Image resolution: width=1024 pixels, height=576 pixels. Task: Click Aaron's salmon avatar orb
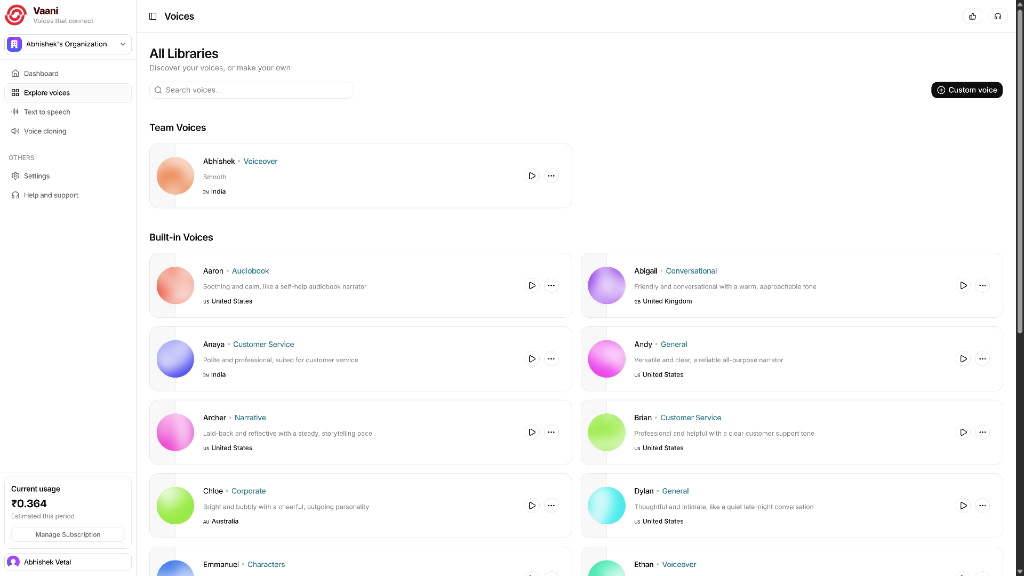[x=175, y=285]
